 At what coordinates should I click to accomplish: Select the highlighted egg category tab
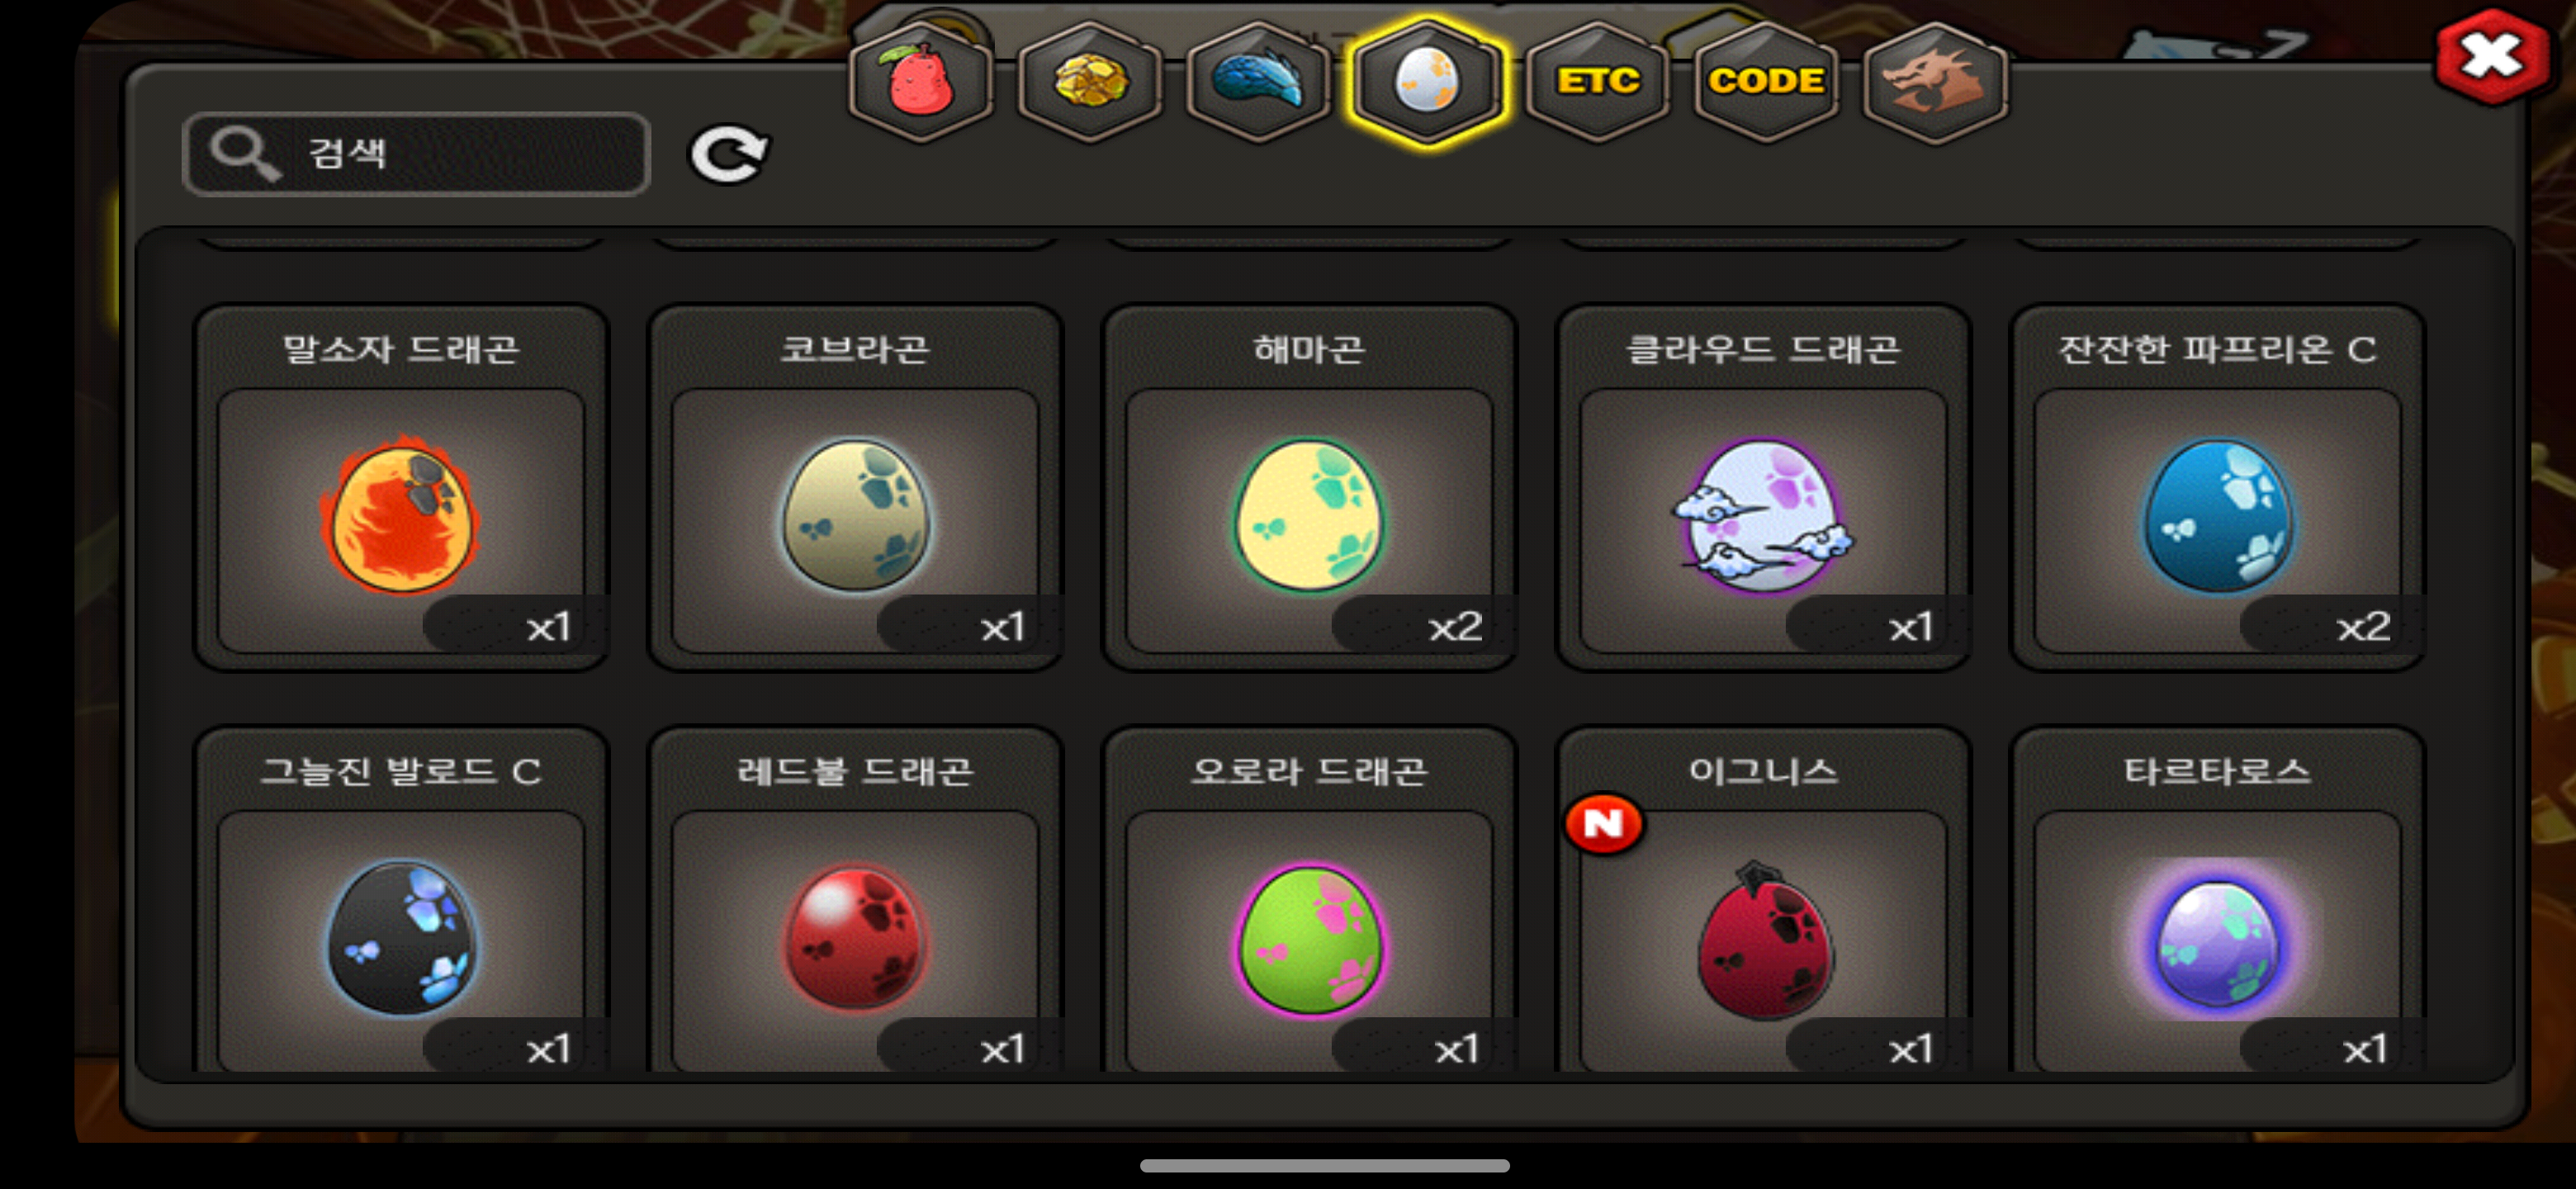point(1427,82)
